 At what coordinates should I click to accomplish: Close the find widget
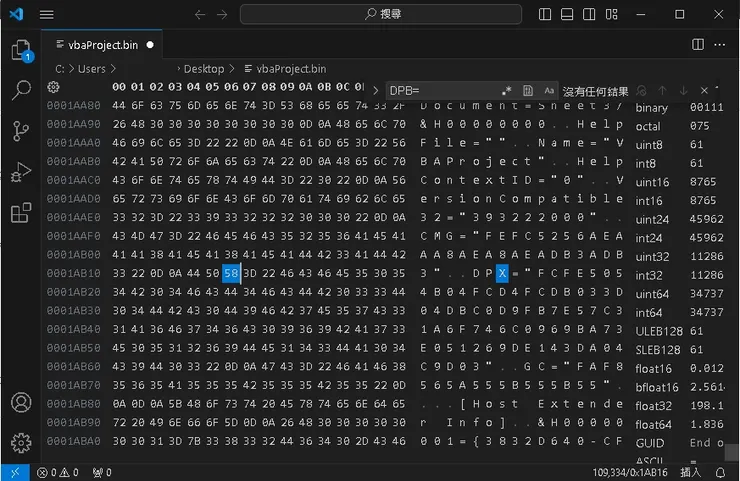[704, 91]
